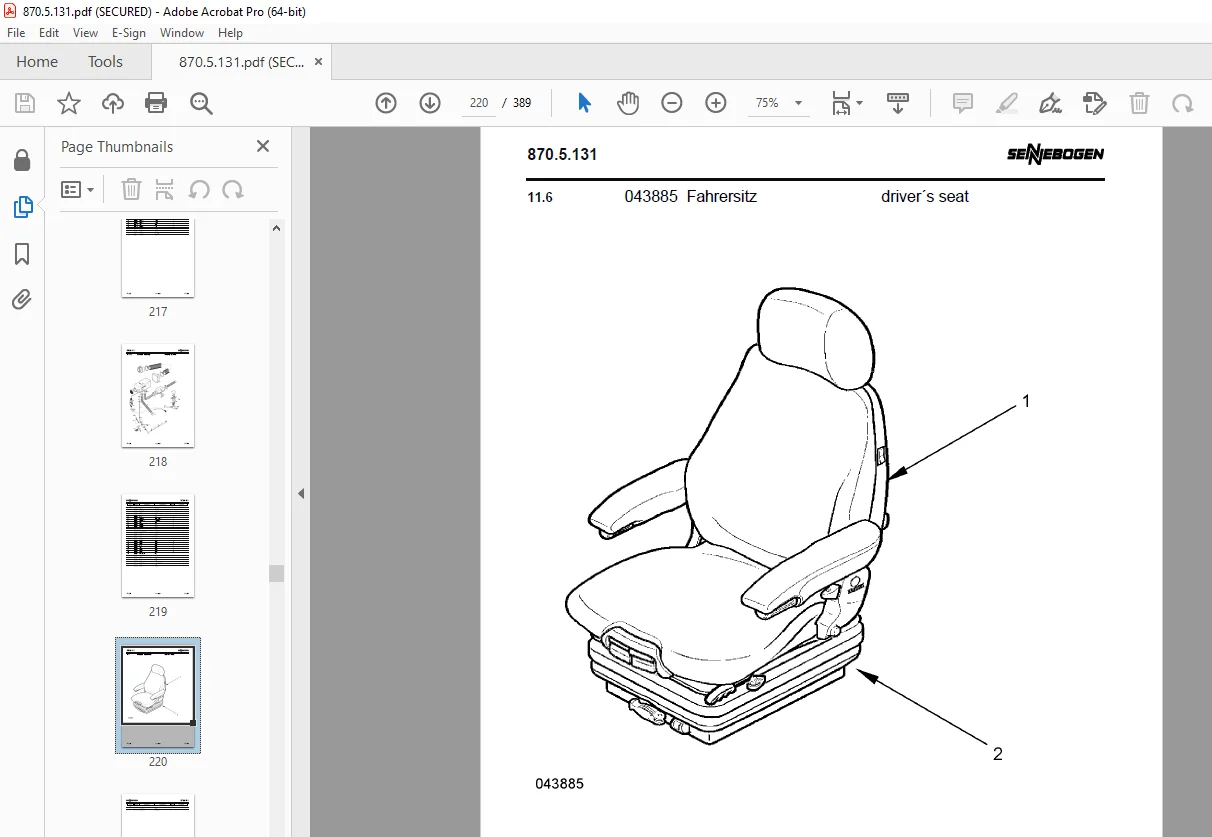Select page 218 thumbnail
Image resolution: width=1212 pixels, height=837 pixels.
(158, 396)
